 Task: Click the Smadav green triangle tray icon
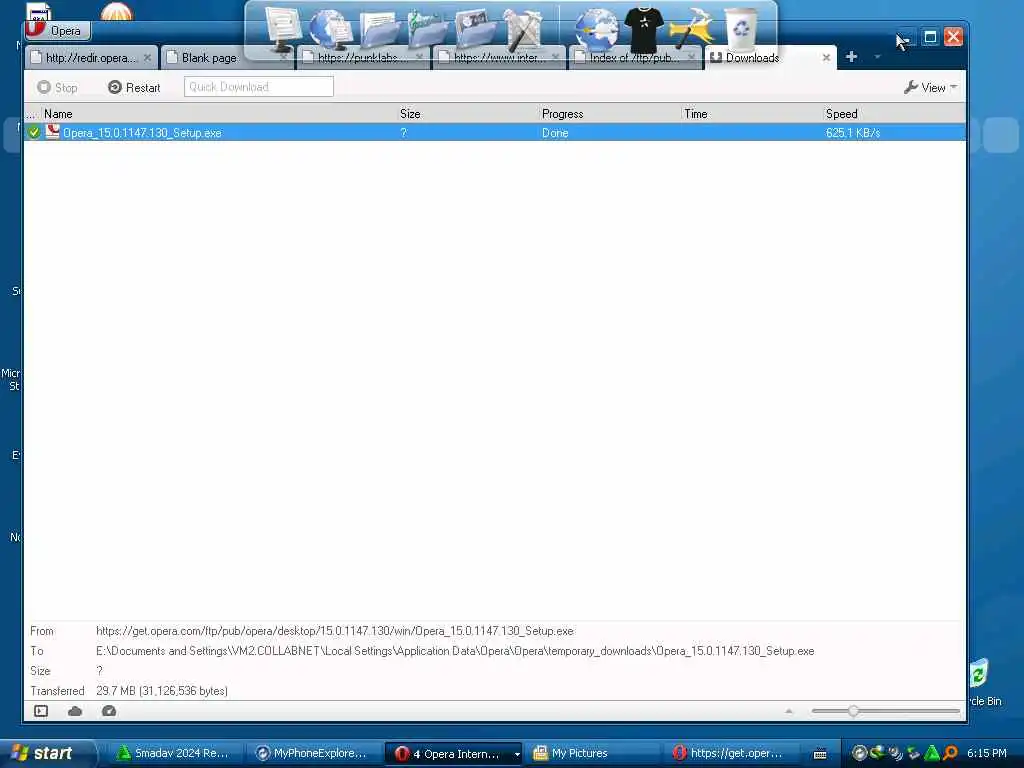pos(932,753)
